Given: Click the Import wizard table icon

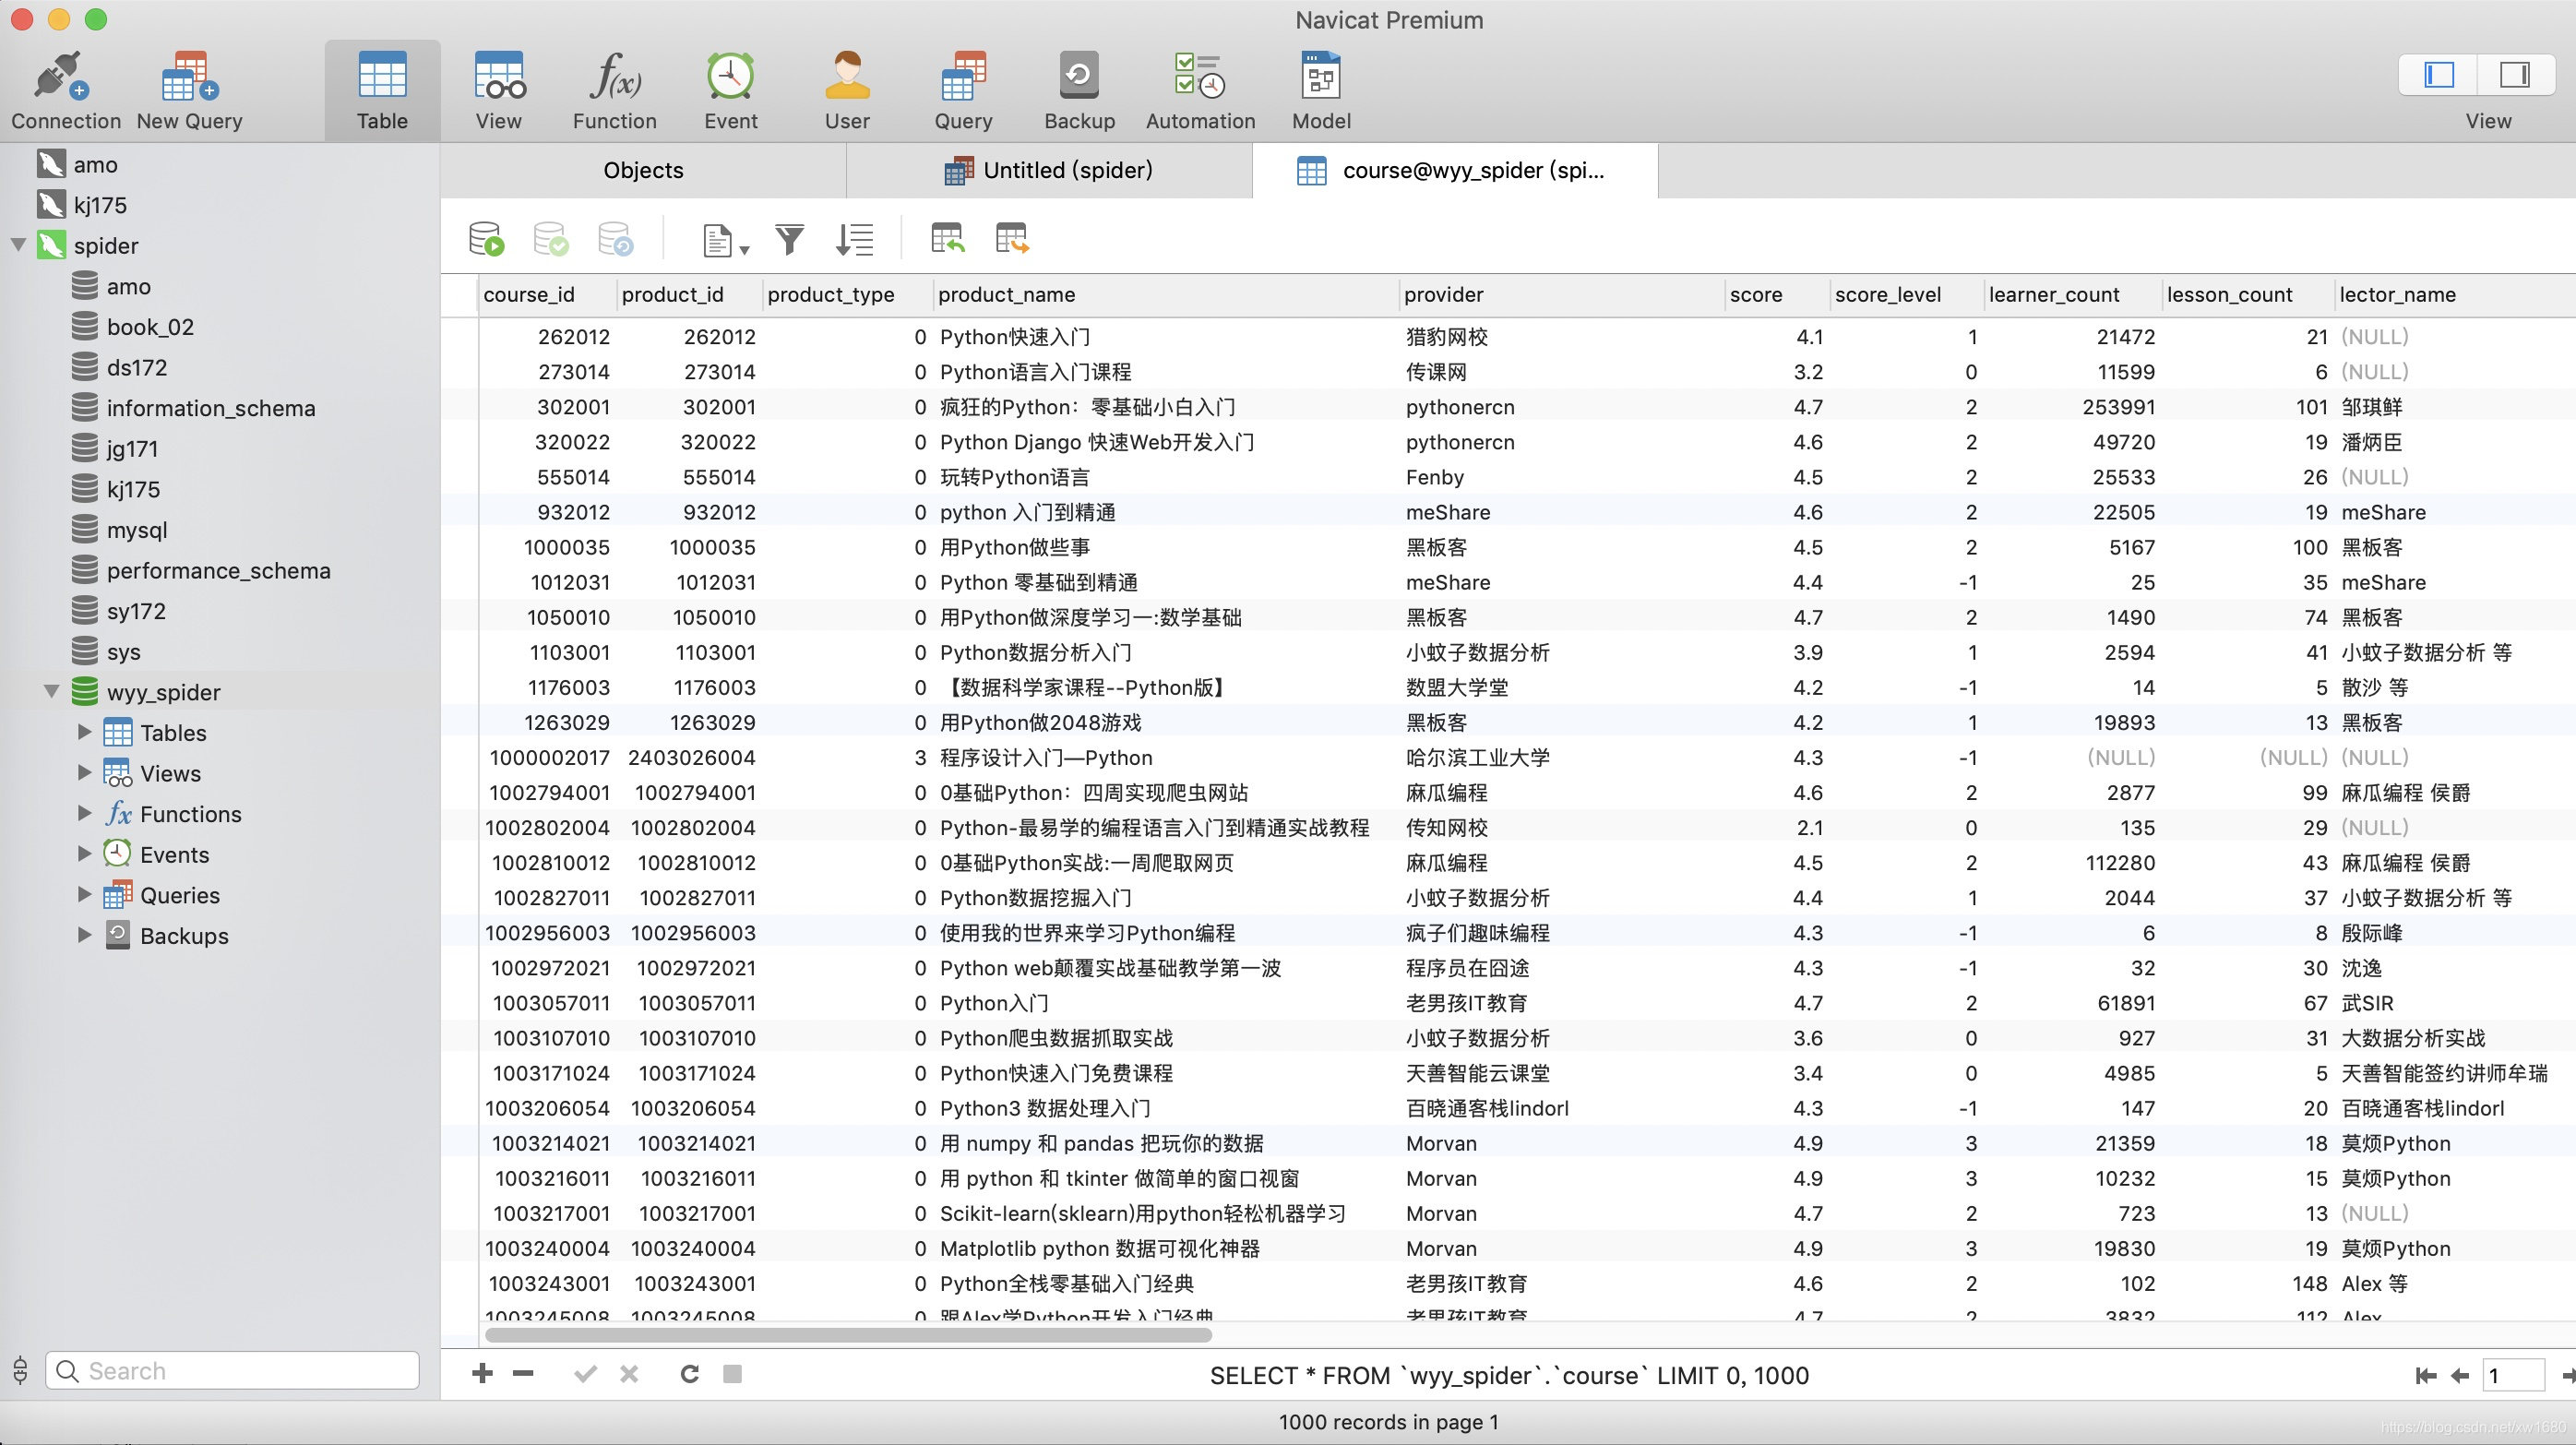Looking at the screenshot, I should coord(947,240).
